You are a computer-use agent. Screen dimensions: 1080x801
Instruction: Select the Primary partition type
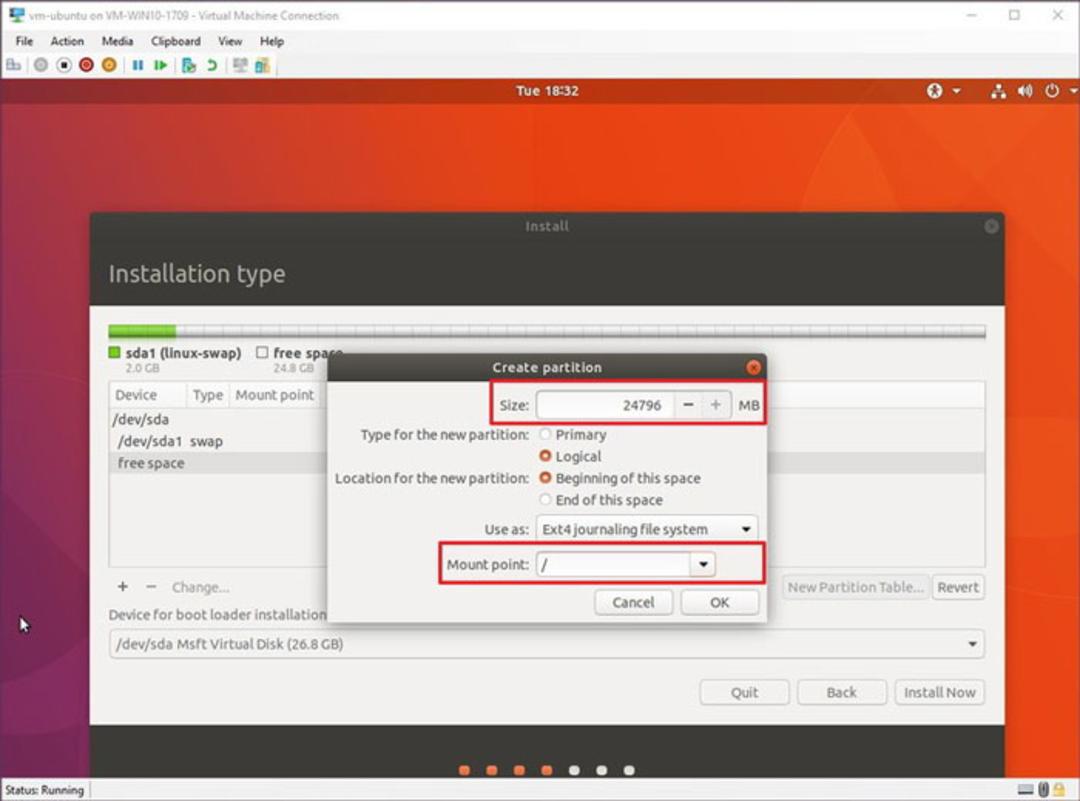click(545, 435)
